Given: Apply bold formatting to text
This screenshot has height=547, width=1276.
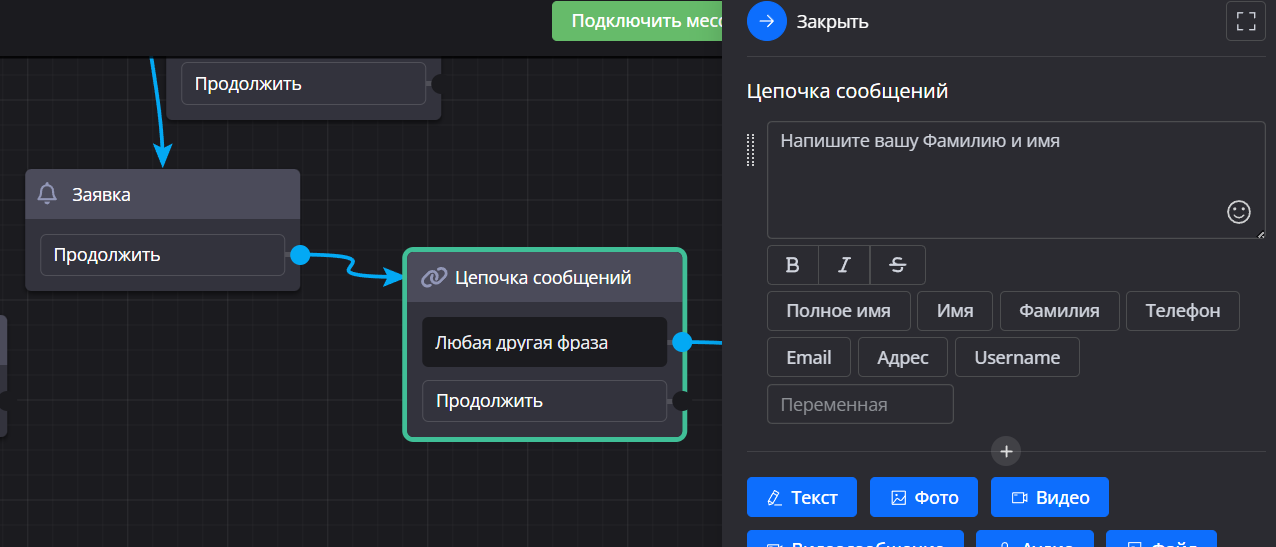Looking at the screenshot, I should 793,265.
